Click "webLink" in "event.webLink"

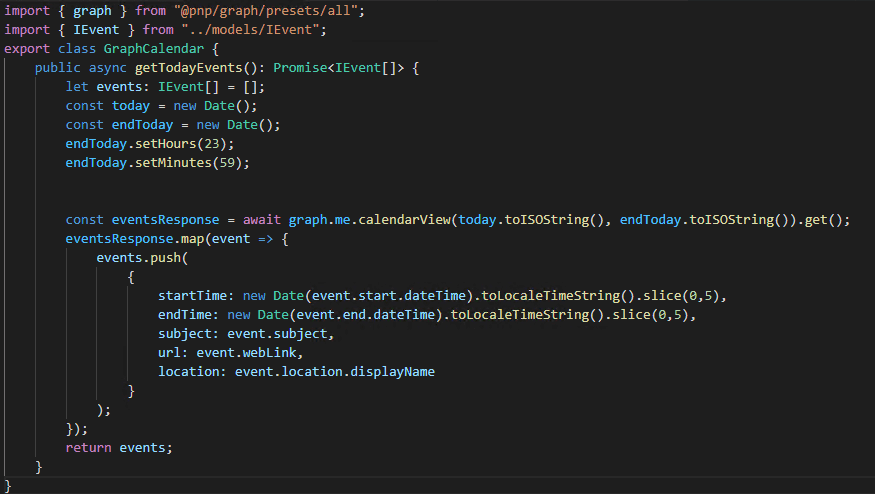(x=269, y=352)
